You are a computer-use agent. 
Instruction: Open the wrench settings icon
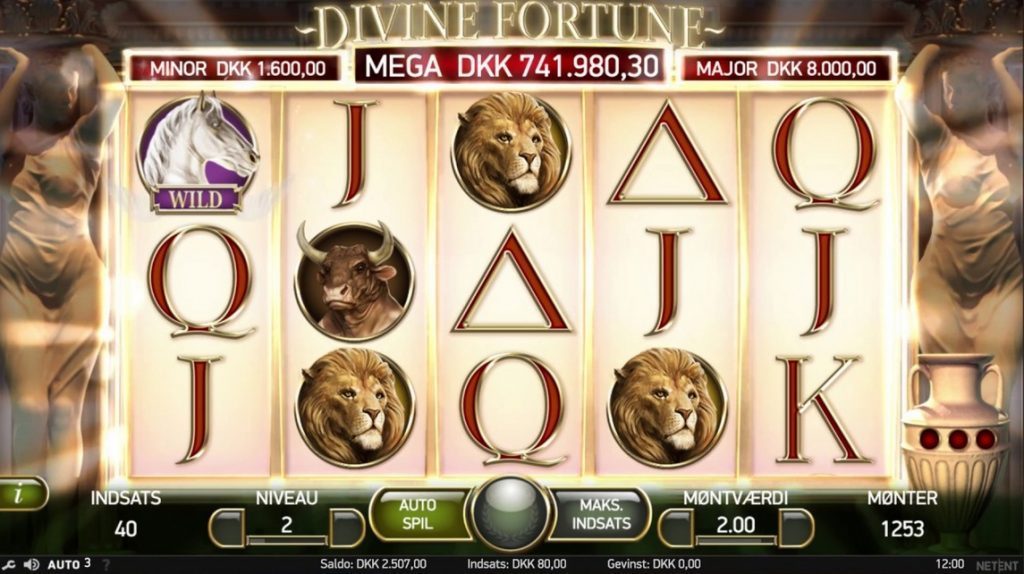coord(9,565)
